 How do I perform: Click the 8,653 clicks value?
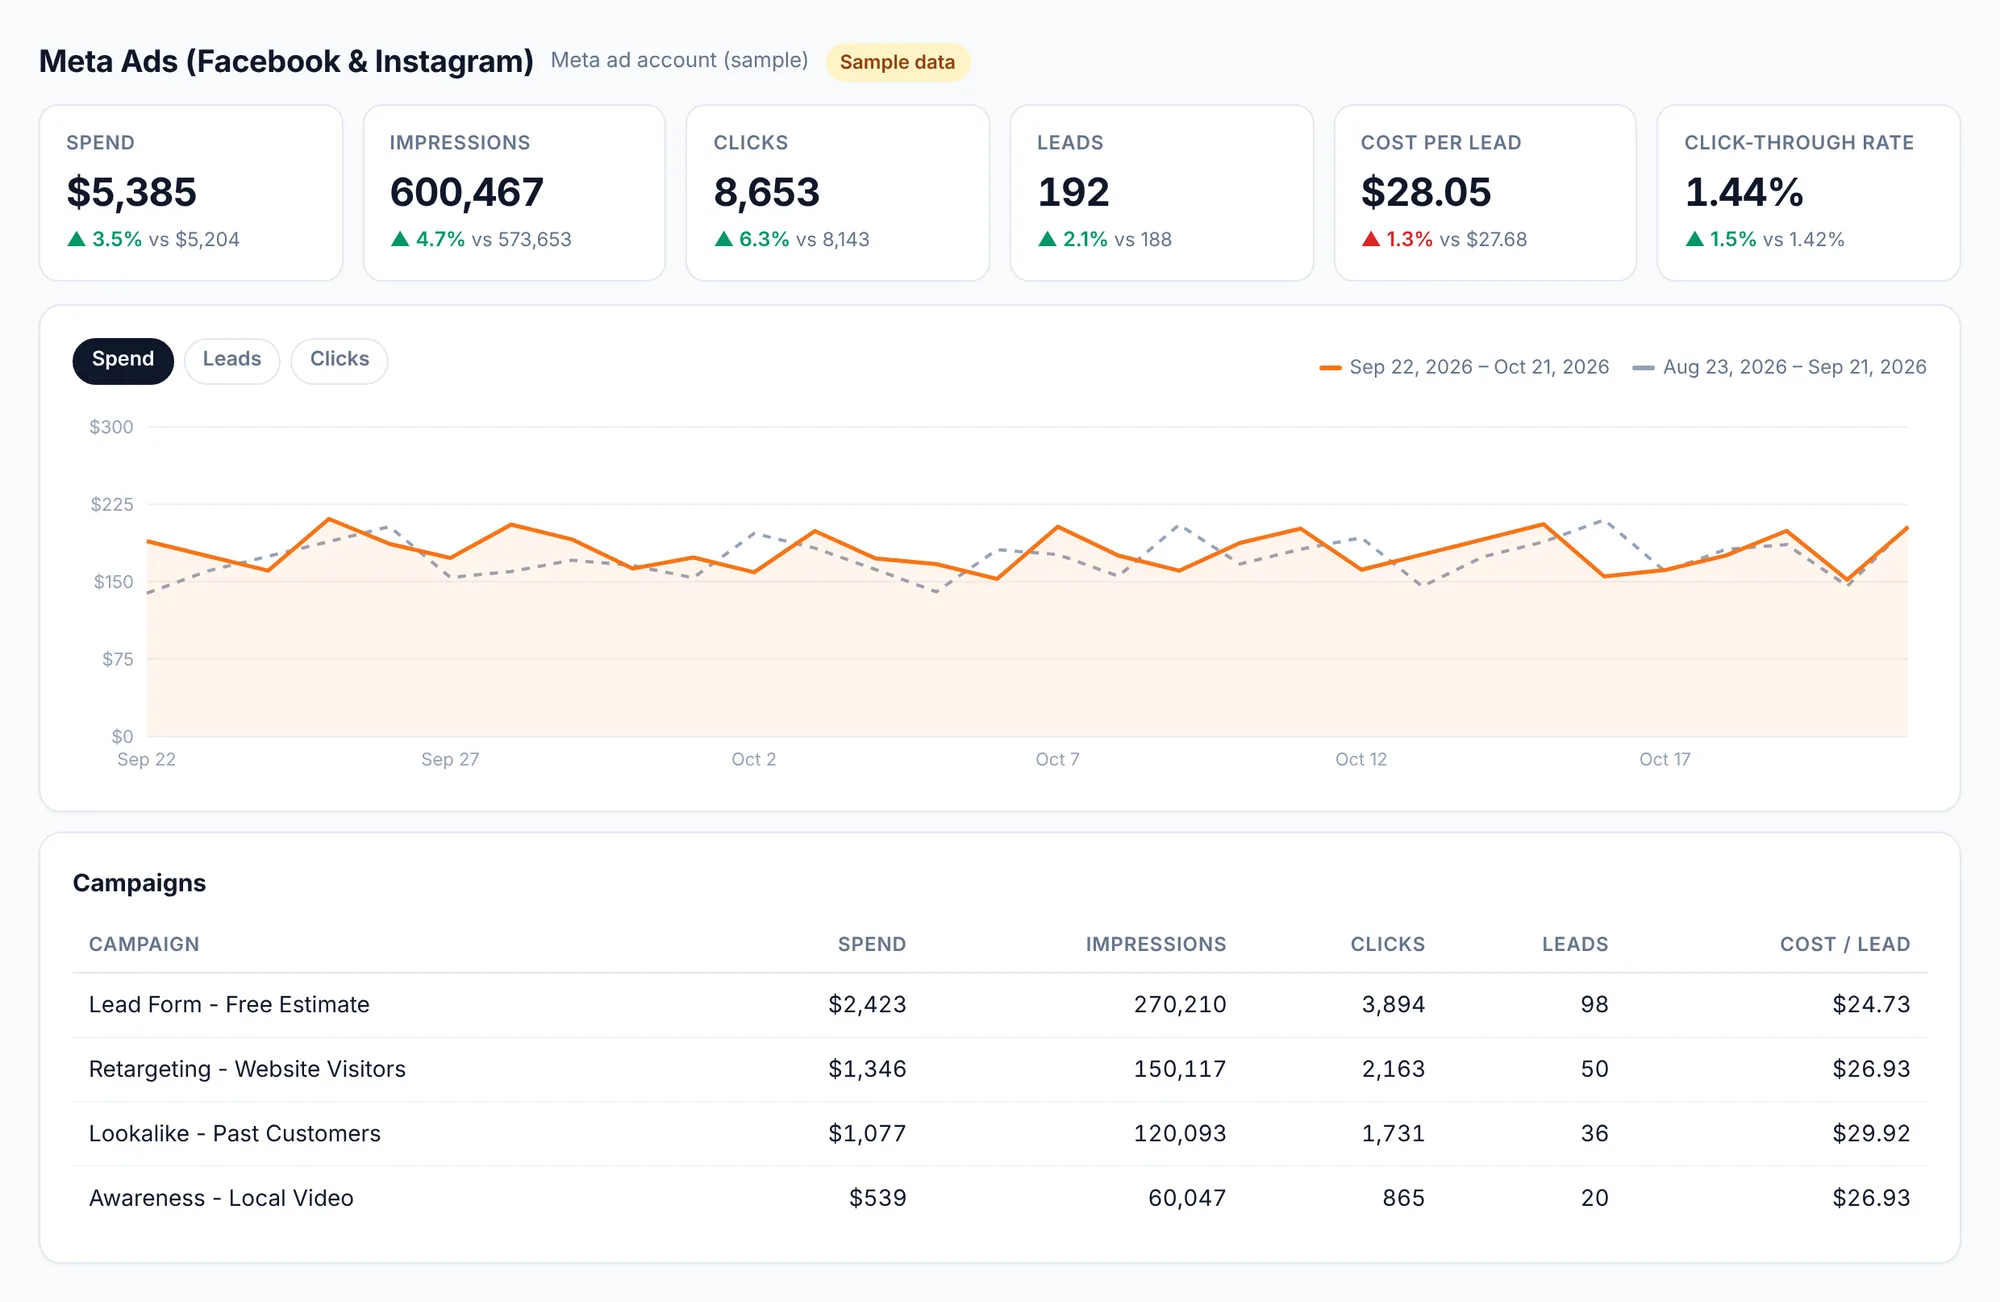pos(767,192)
